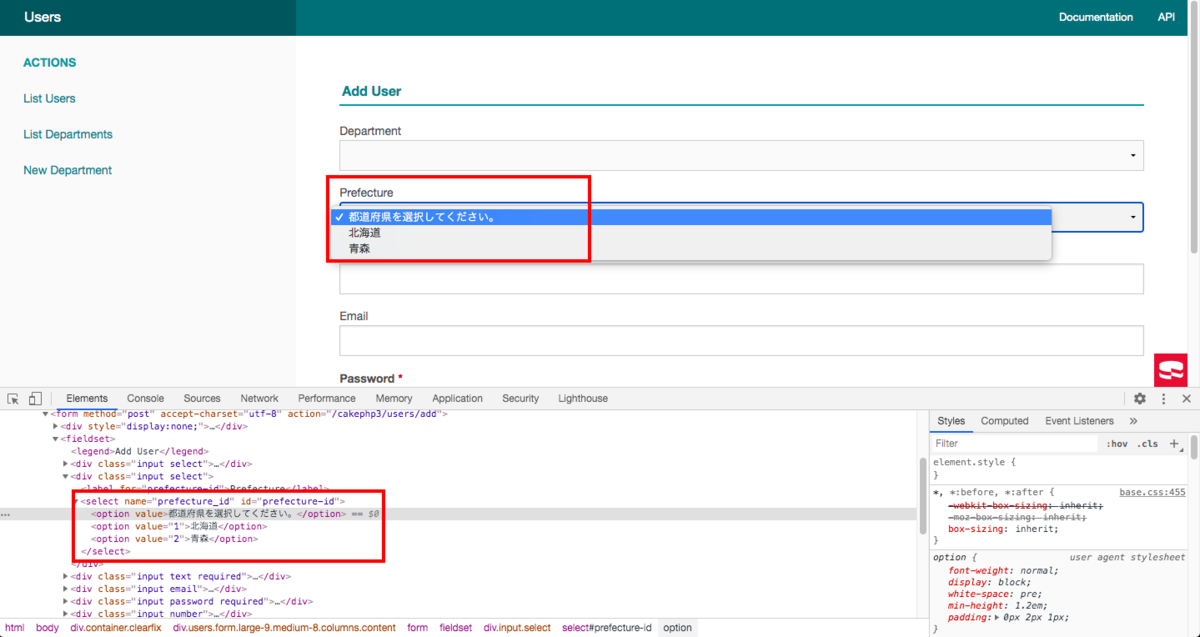Viewport: 1200px width, 637px height.
Task: Open New Department action
Action: 67,170
